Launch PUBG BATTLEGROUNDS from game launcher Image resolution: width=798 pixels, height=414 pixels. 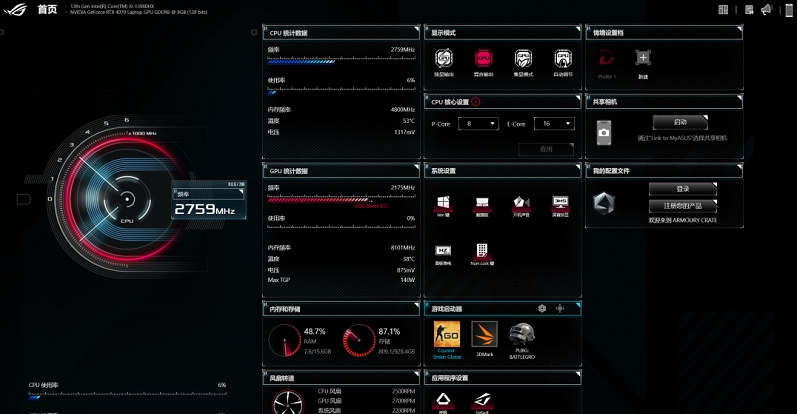click(522, 336)
